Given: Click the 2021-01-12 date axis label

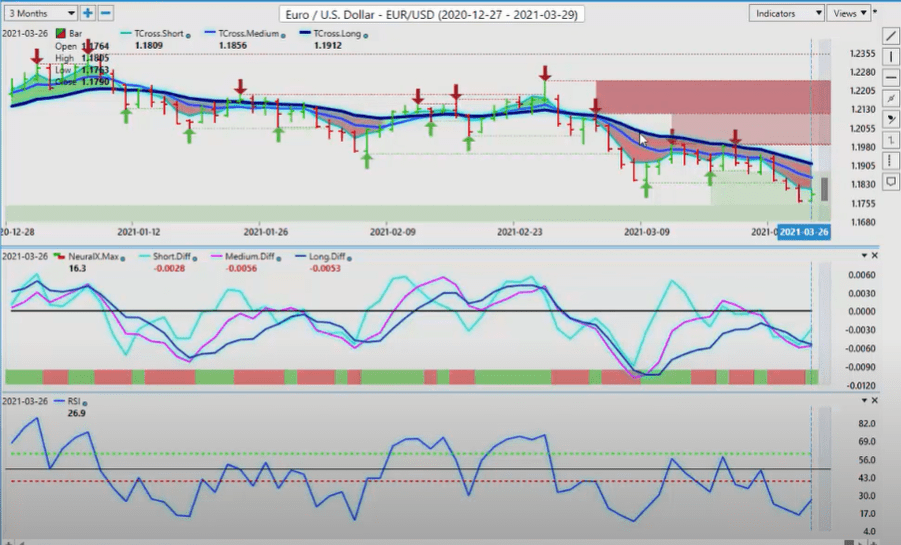Looking at the screenshot, I should [x=138, y=232].
